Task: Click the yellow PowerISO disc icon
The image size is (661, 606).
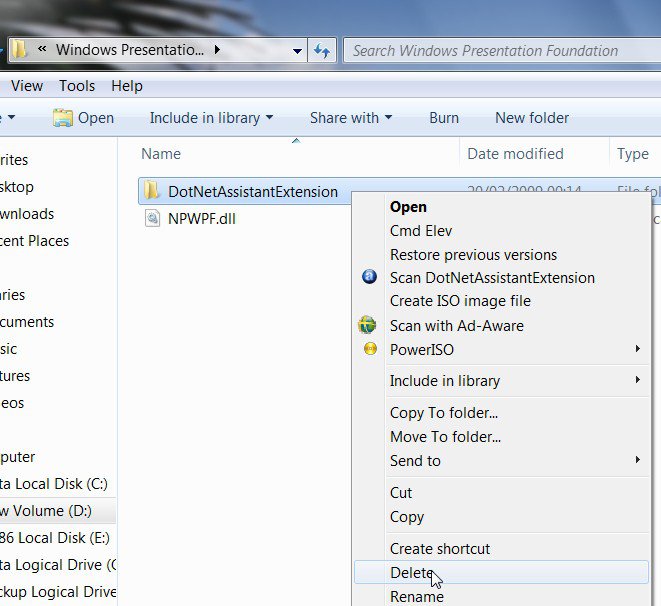Action: coord(370,349)
